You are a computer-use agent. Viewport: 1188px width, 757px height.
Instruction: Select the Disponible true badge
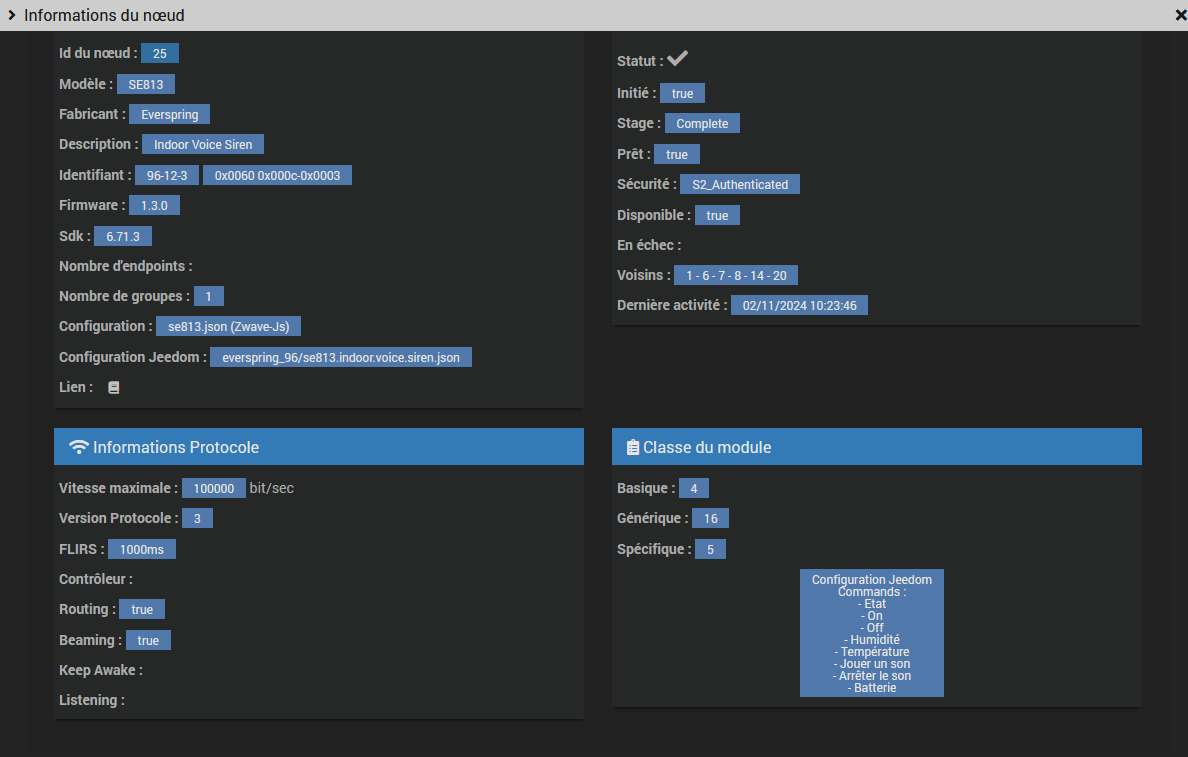coord(717,215)
